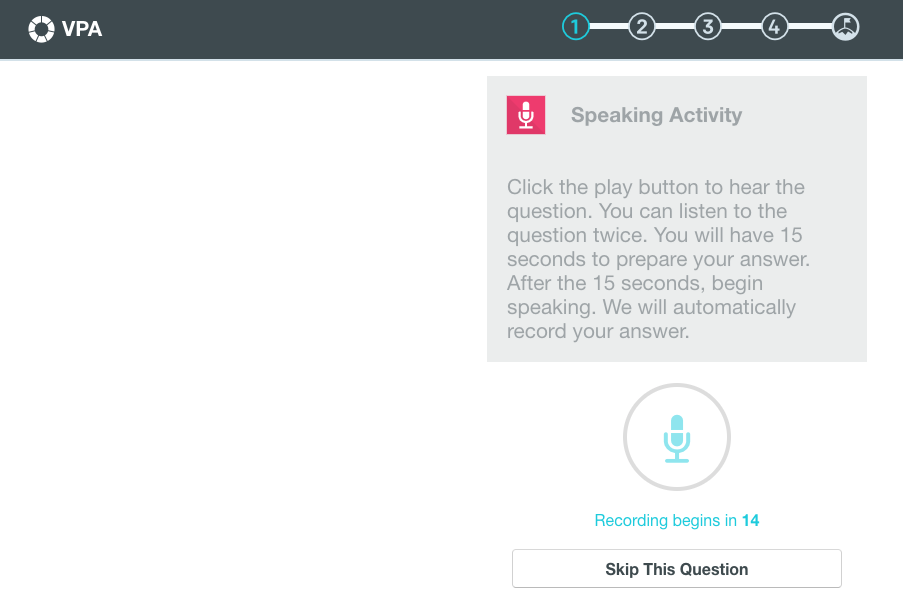Click the Speaking Activity title text
This screenshot has width=903, height=616.
657,115
